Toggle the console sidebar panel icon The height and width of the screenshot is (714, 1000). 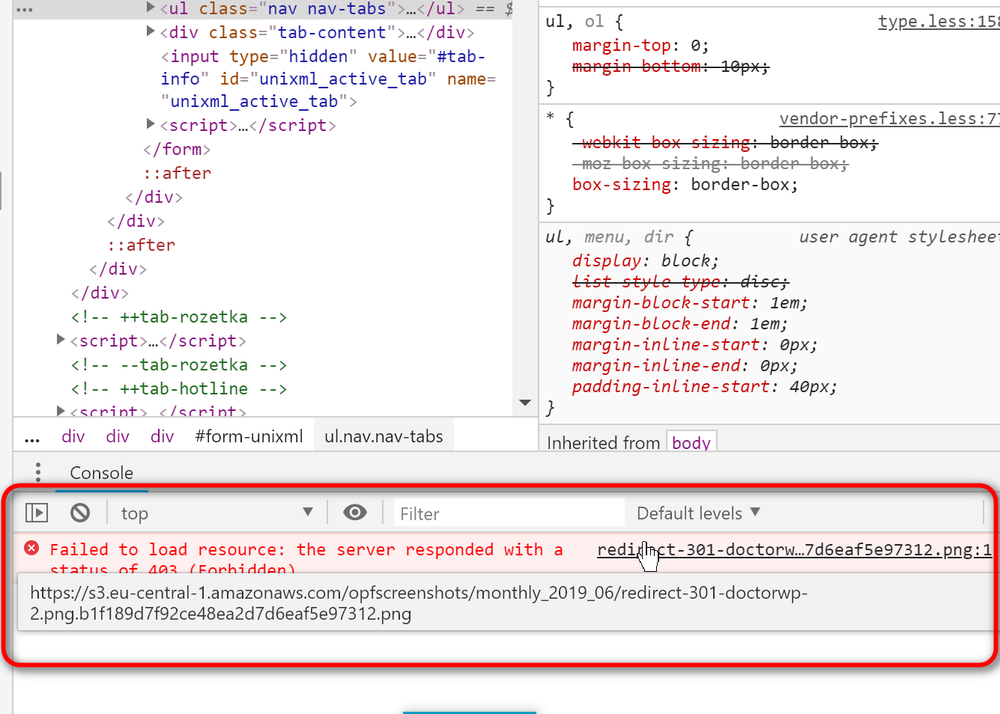[x=36, y=513]
